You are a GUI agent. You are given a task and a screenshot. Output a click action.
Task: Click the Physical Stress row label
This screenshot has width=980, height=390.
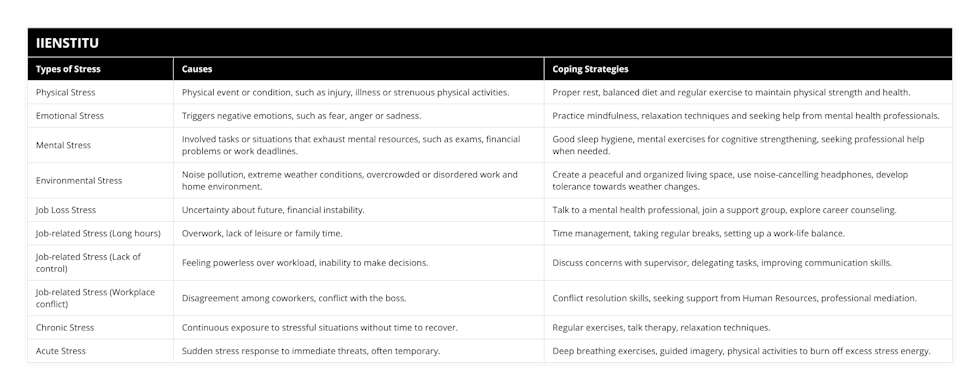tap(66, 92)
